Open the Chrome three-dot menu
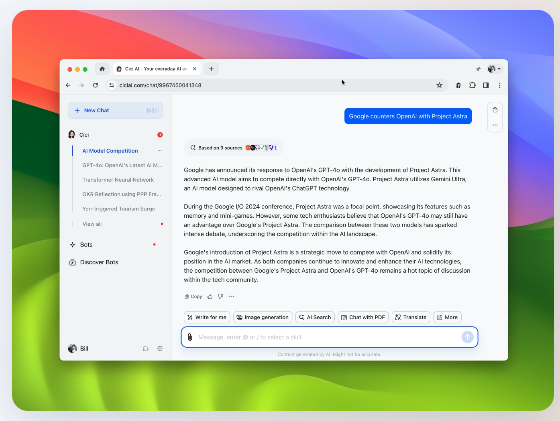The height and width of the screenshot is (421, 560). tap(499, 85)
